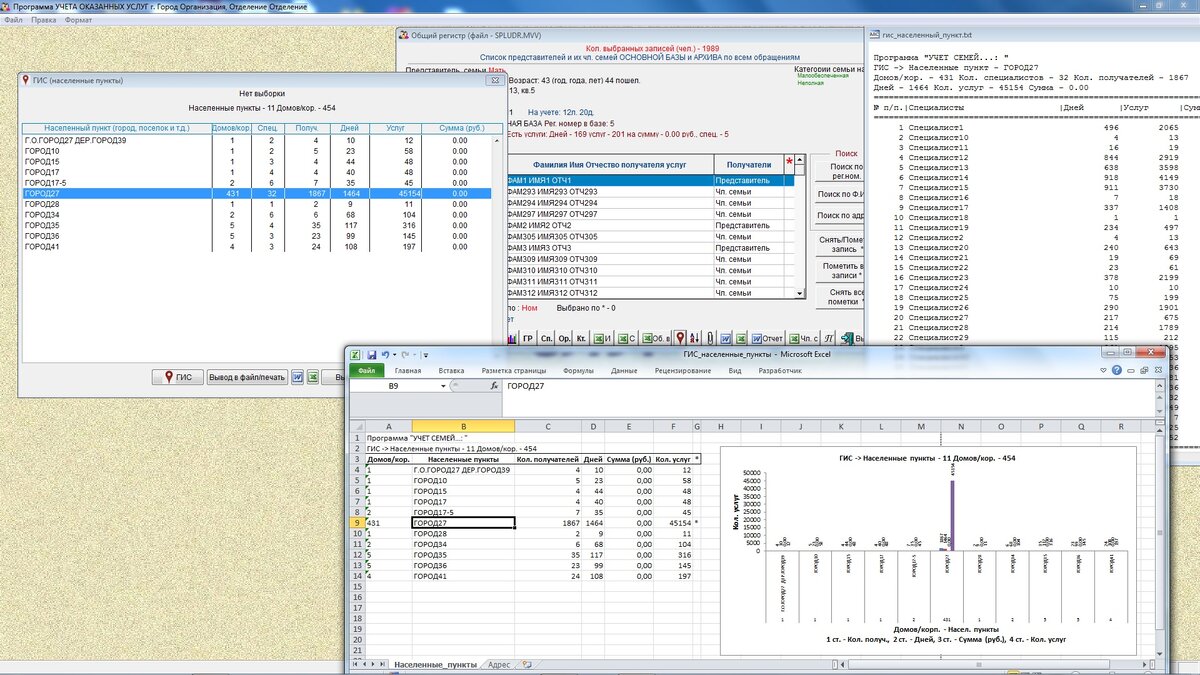The width and height of the screenshot is (1200, 675).
Task: Open the Формат menu
Action: [x=77, y=20]
